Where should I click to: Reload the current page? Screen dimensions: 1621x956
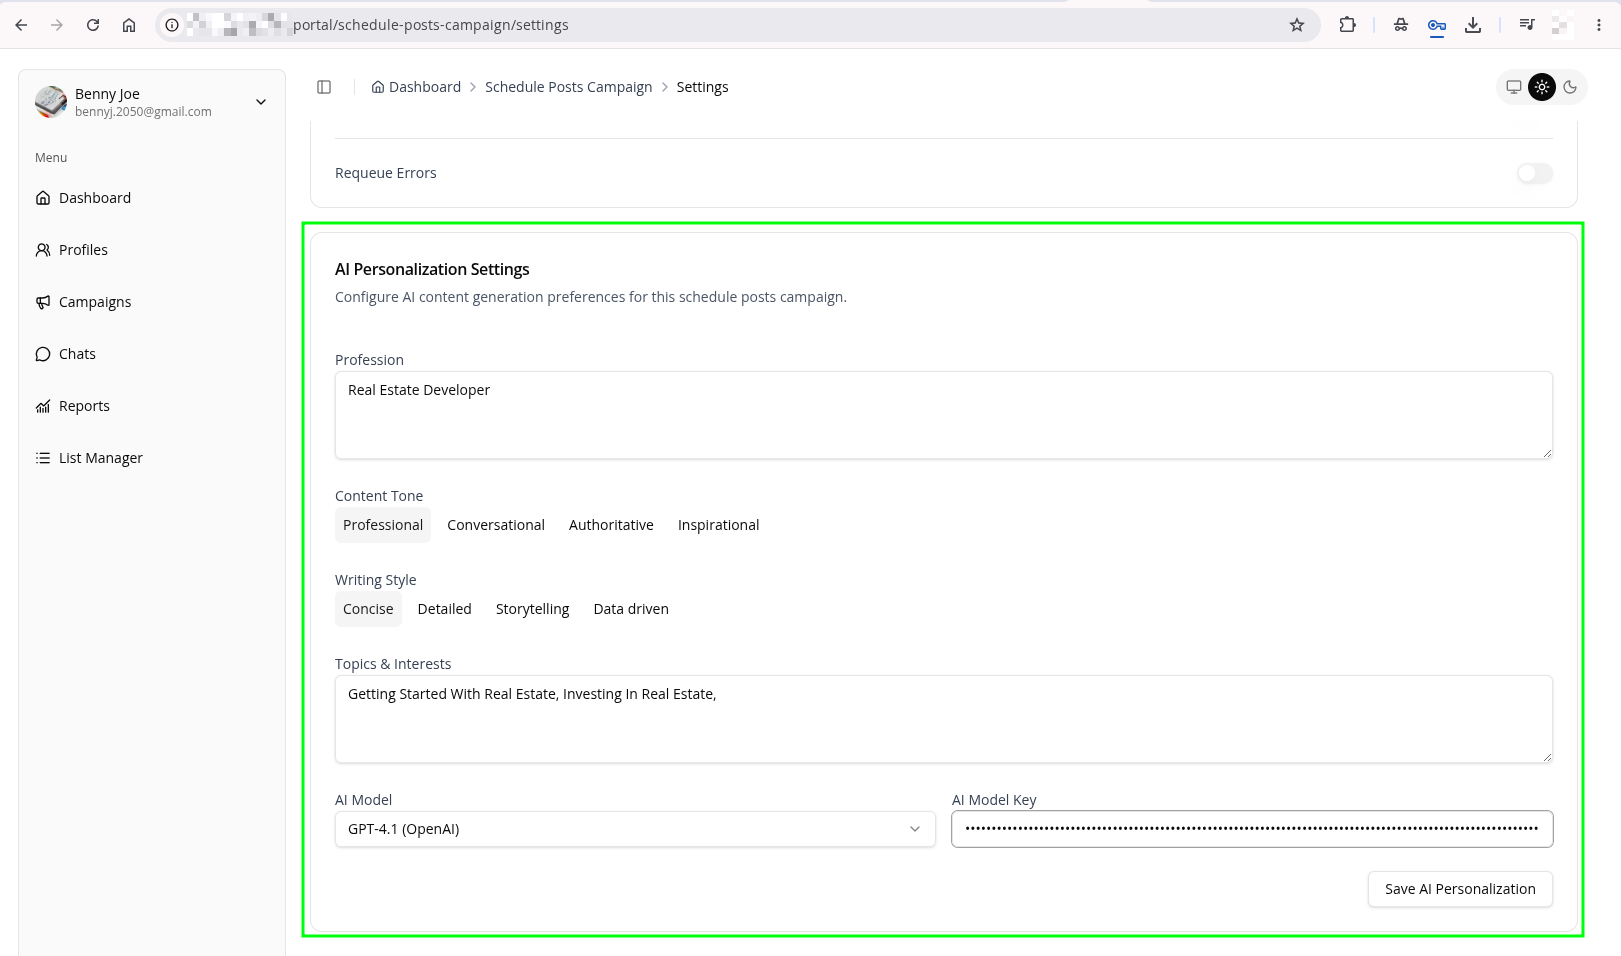(93, 25)
